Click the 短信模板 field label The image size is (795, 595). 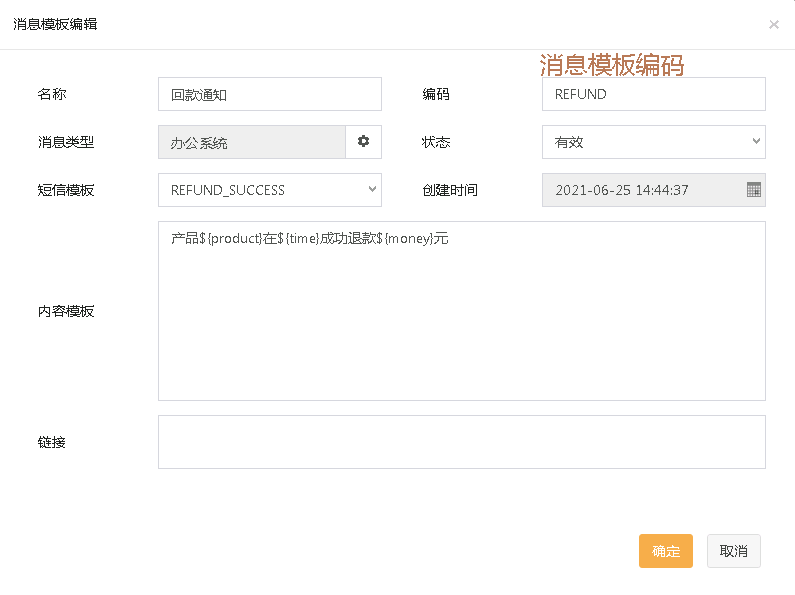(x=66, y=190)
